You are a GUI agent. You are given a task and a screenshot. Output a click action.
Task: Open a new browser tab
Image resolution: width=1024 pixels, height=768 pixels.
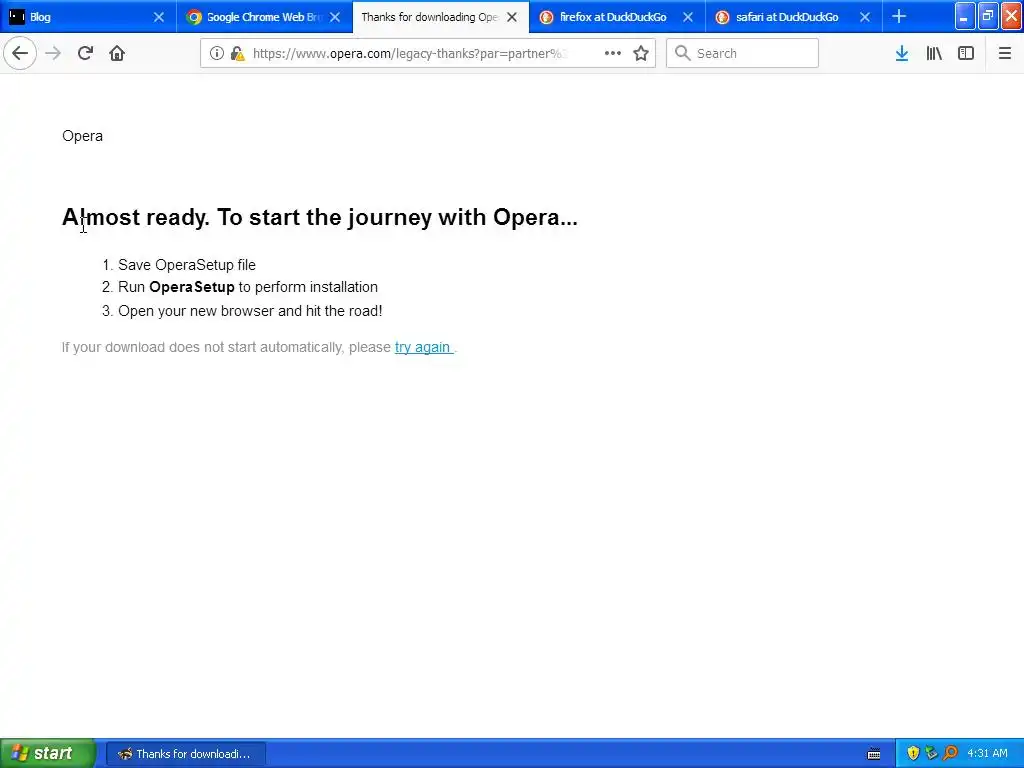pos(899,17)
